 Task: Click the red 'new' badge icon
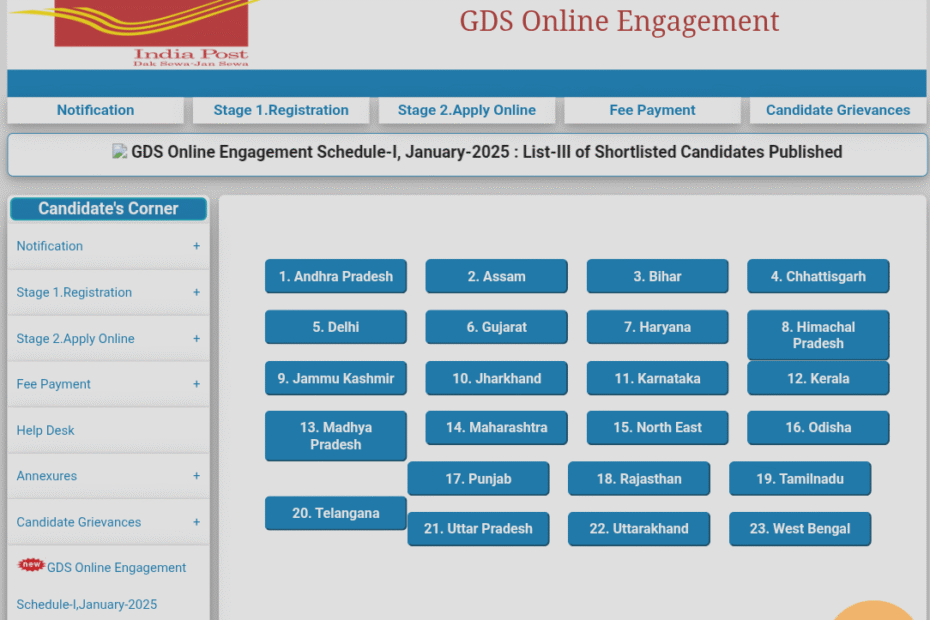31,564
